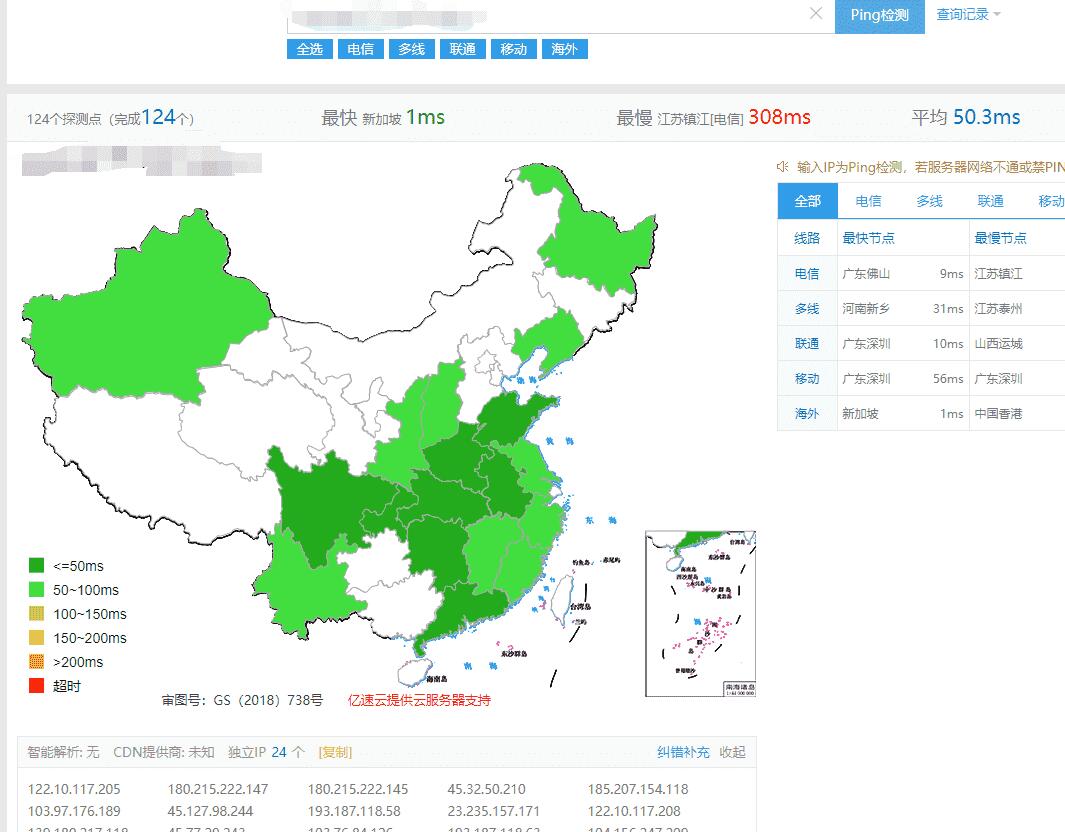Switch to the 全部 tab in the node panel

807,201
